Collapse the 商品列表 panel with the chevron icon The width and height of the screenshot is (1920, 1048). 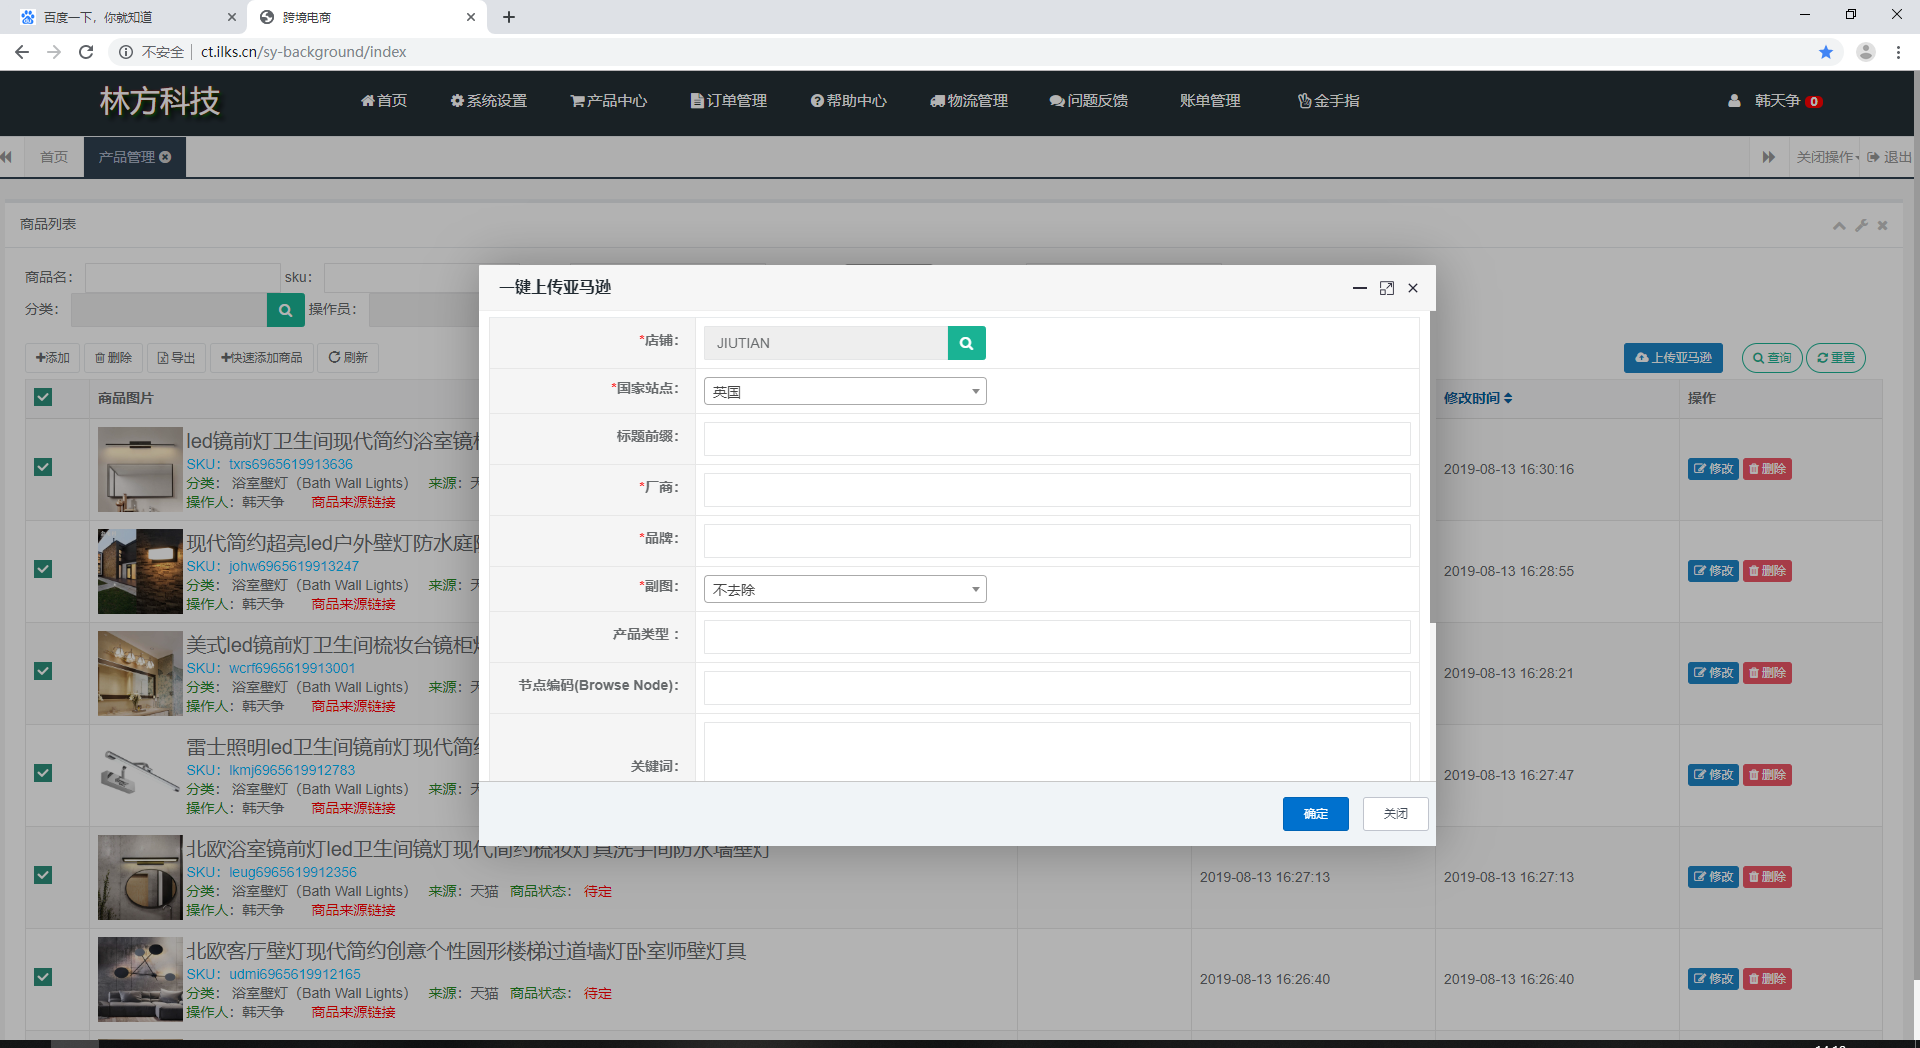(1839, 226)
